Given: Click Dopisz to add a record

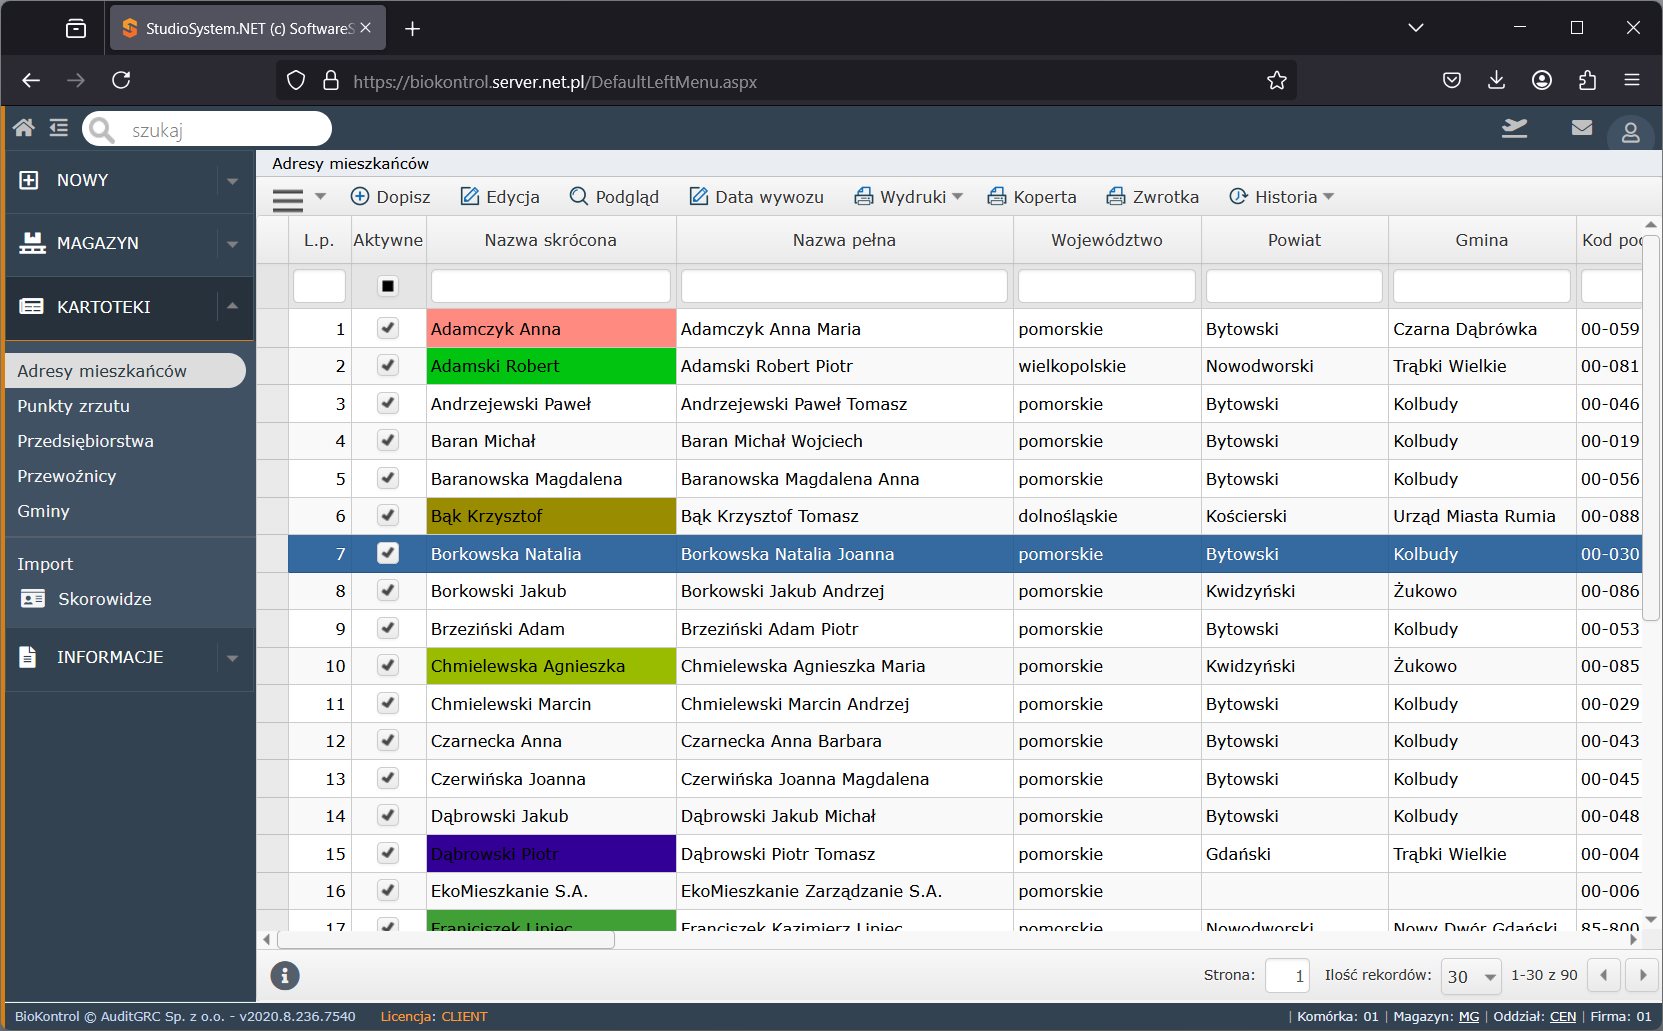Looking at the screenshot, I should [x=390, y=197].
